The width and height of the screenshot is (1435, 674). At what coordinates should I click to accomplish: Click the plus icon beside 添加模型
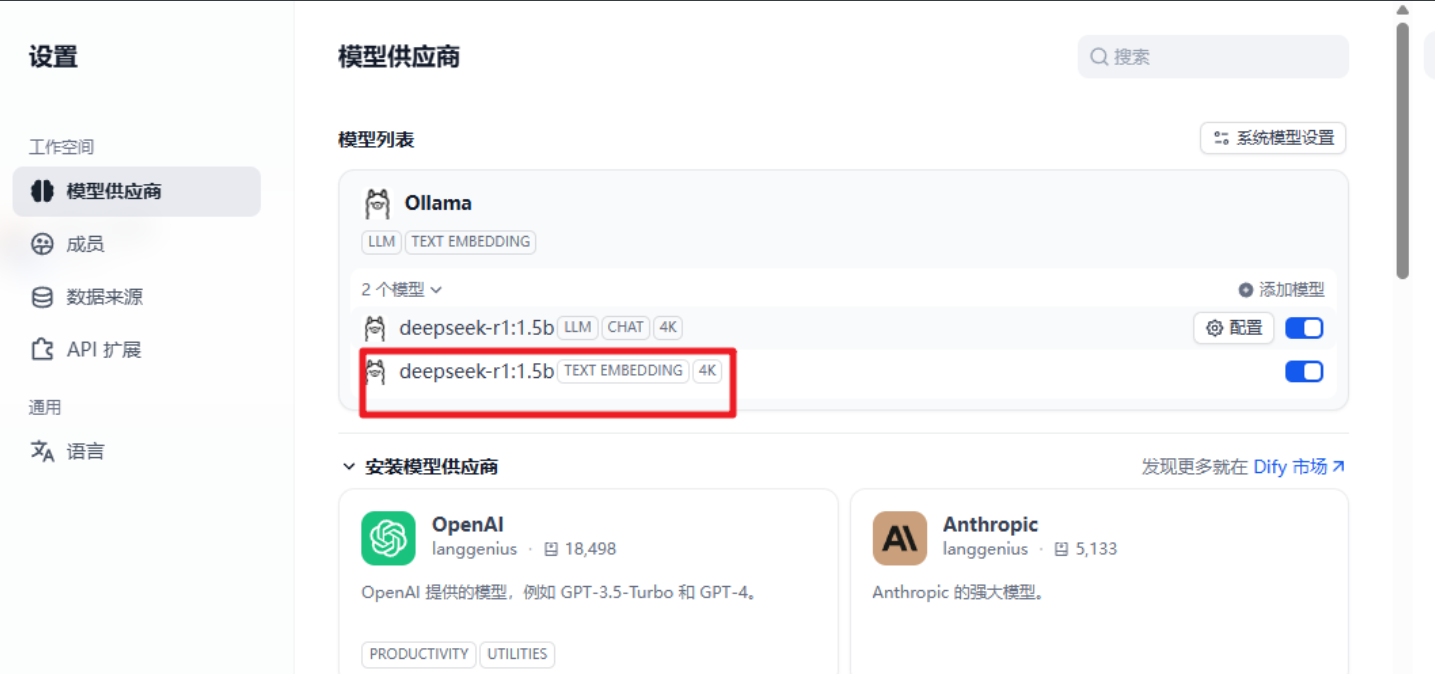[x=1246, y=290]
